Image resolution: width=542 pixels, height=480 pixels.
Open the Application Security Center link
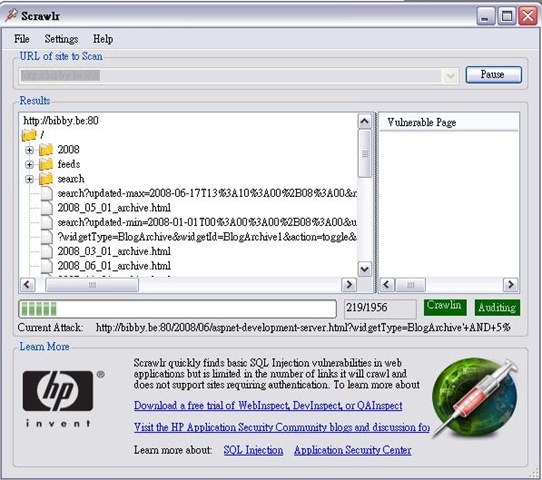click(x=353, y=450)
